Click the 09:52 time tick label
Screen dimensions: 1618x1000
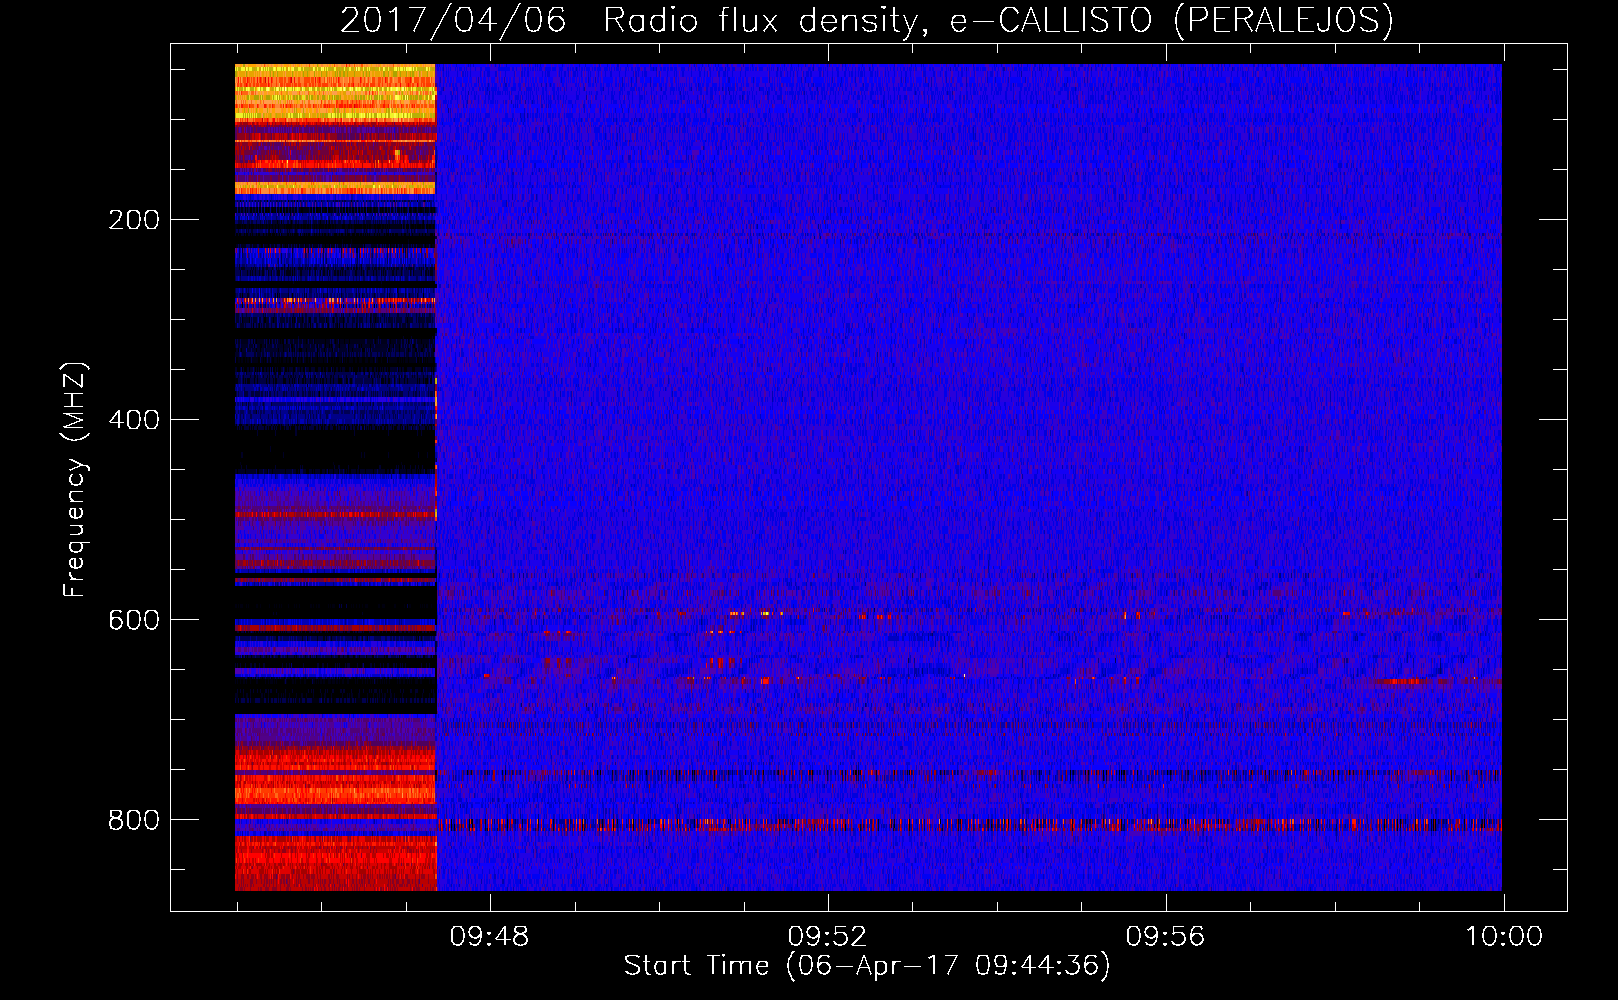tap(827, 937)
